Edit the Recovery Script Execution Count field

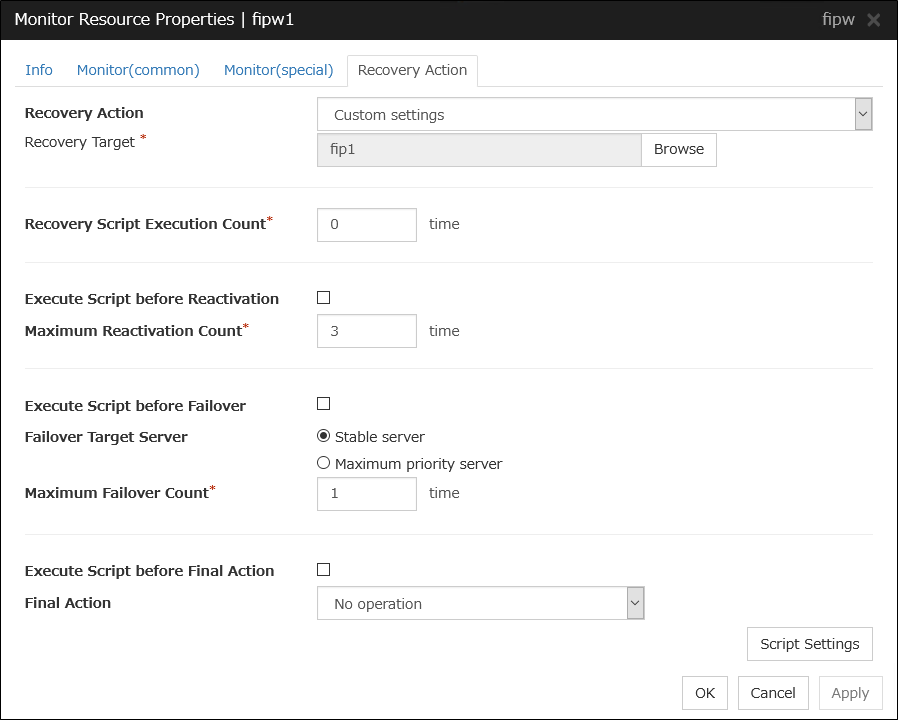(366, 224)
